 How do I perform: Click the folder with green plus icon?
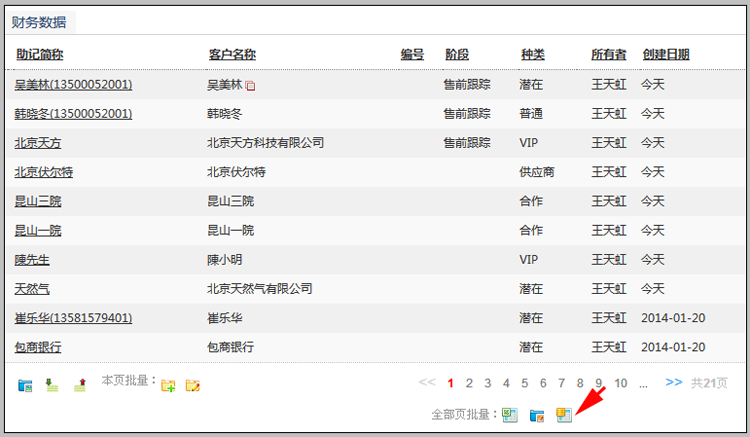(x=168, y=385)
